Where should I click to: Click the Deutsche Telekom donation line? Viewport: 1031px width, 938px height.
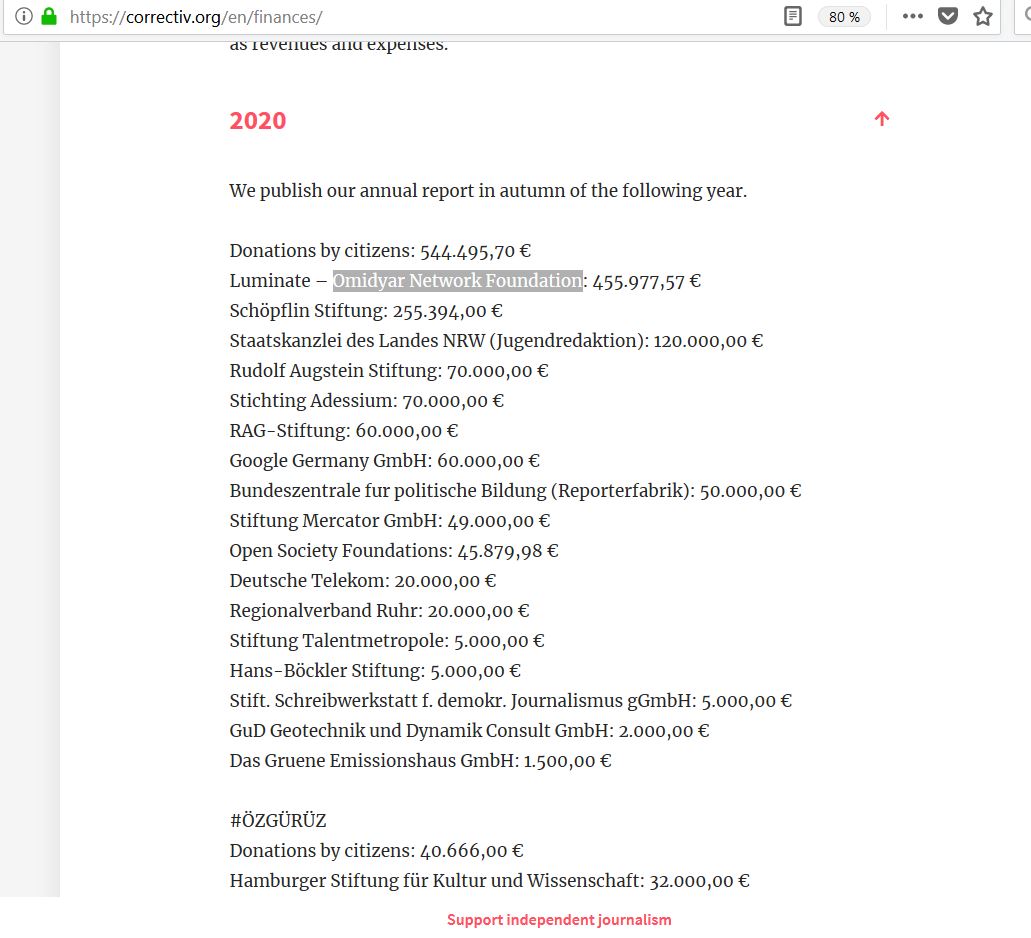click(x=363, y=581)
